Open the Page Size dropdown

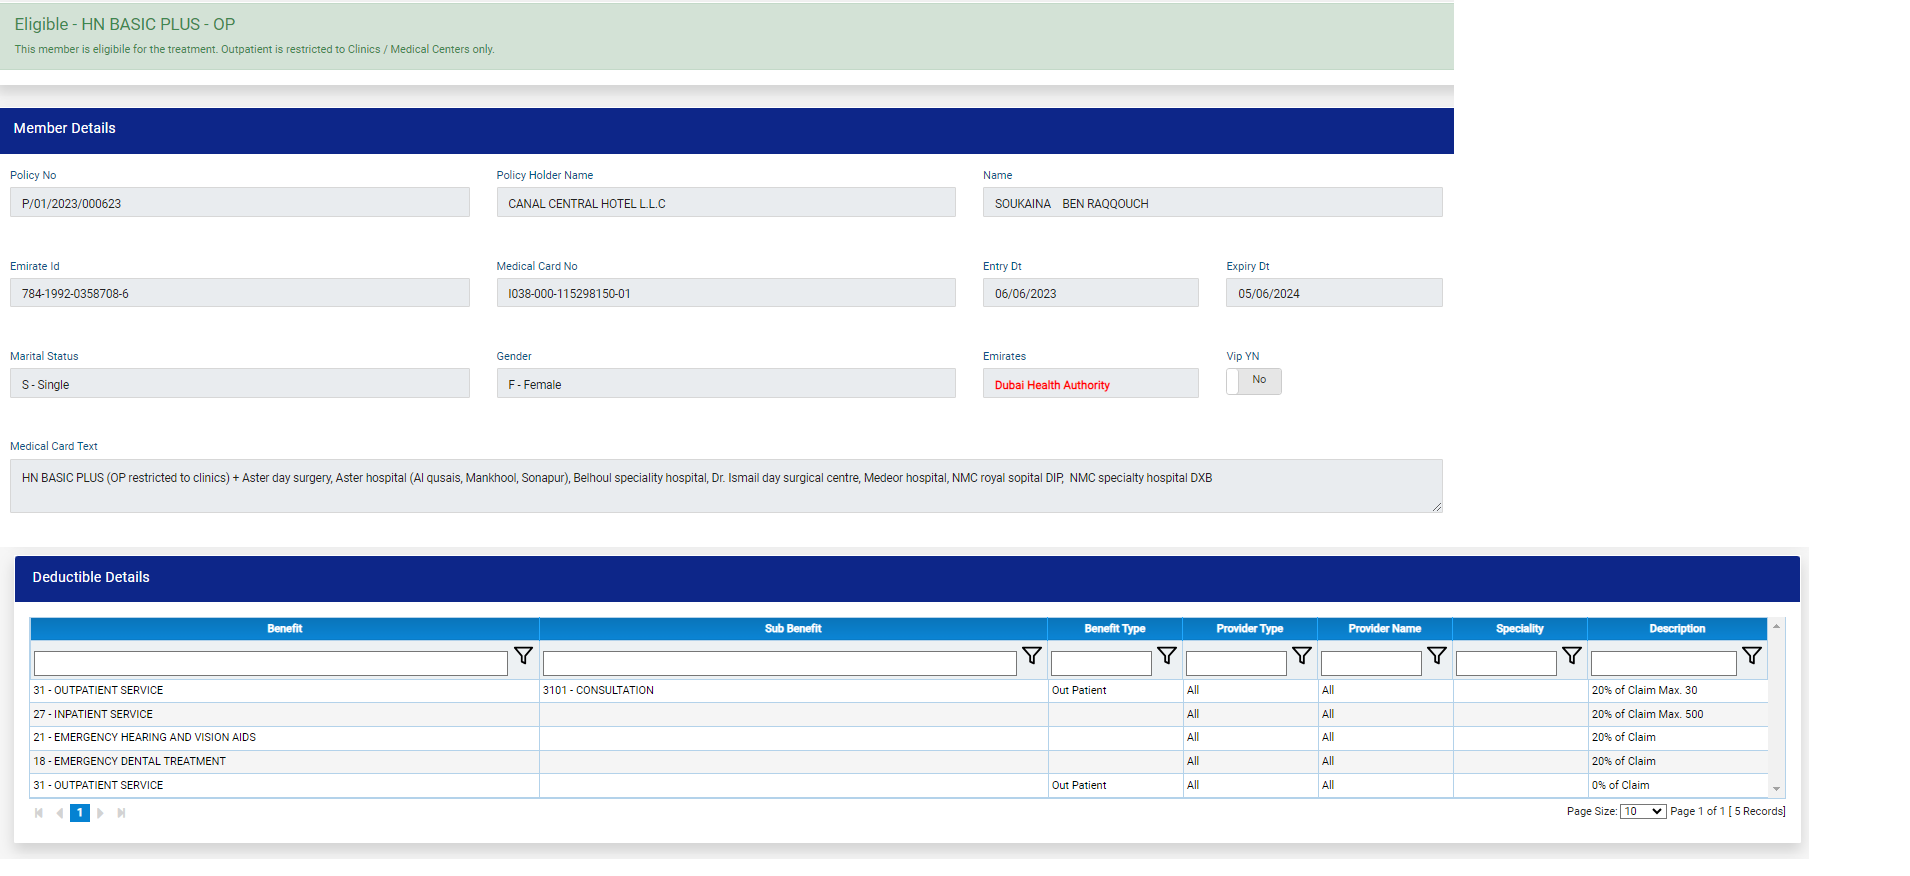point(1642,811)
